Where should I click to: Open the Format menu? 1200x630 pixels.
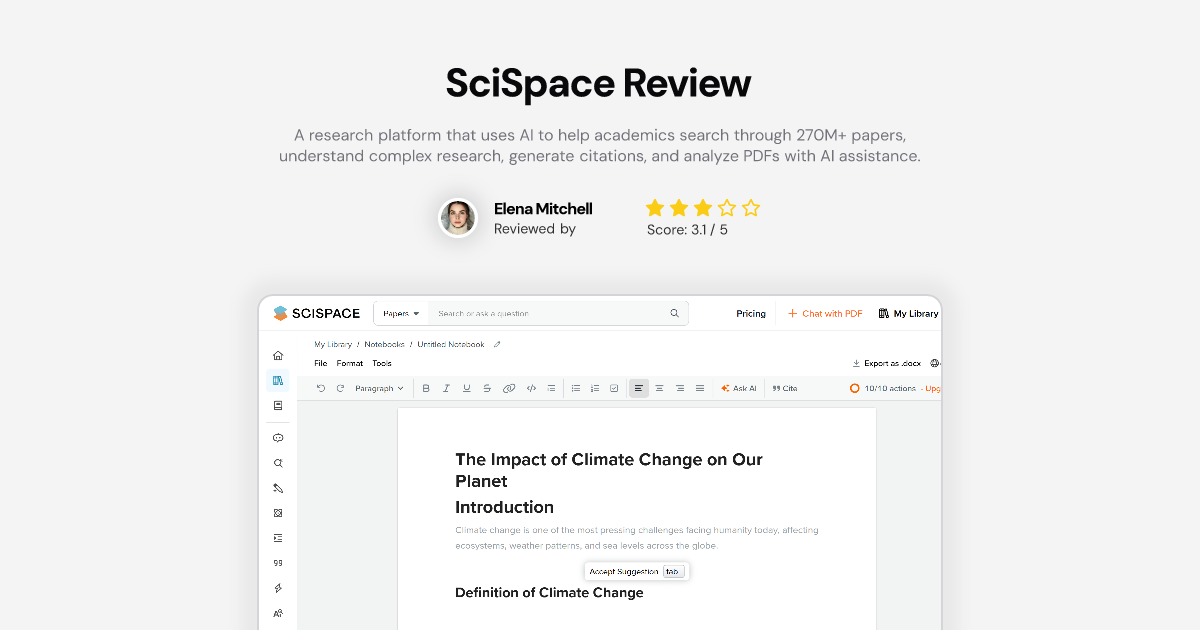coord(350,363)
